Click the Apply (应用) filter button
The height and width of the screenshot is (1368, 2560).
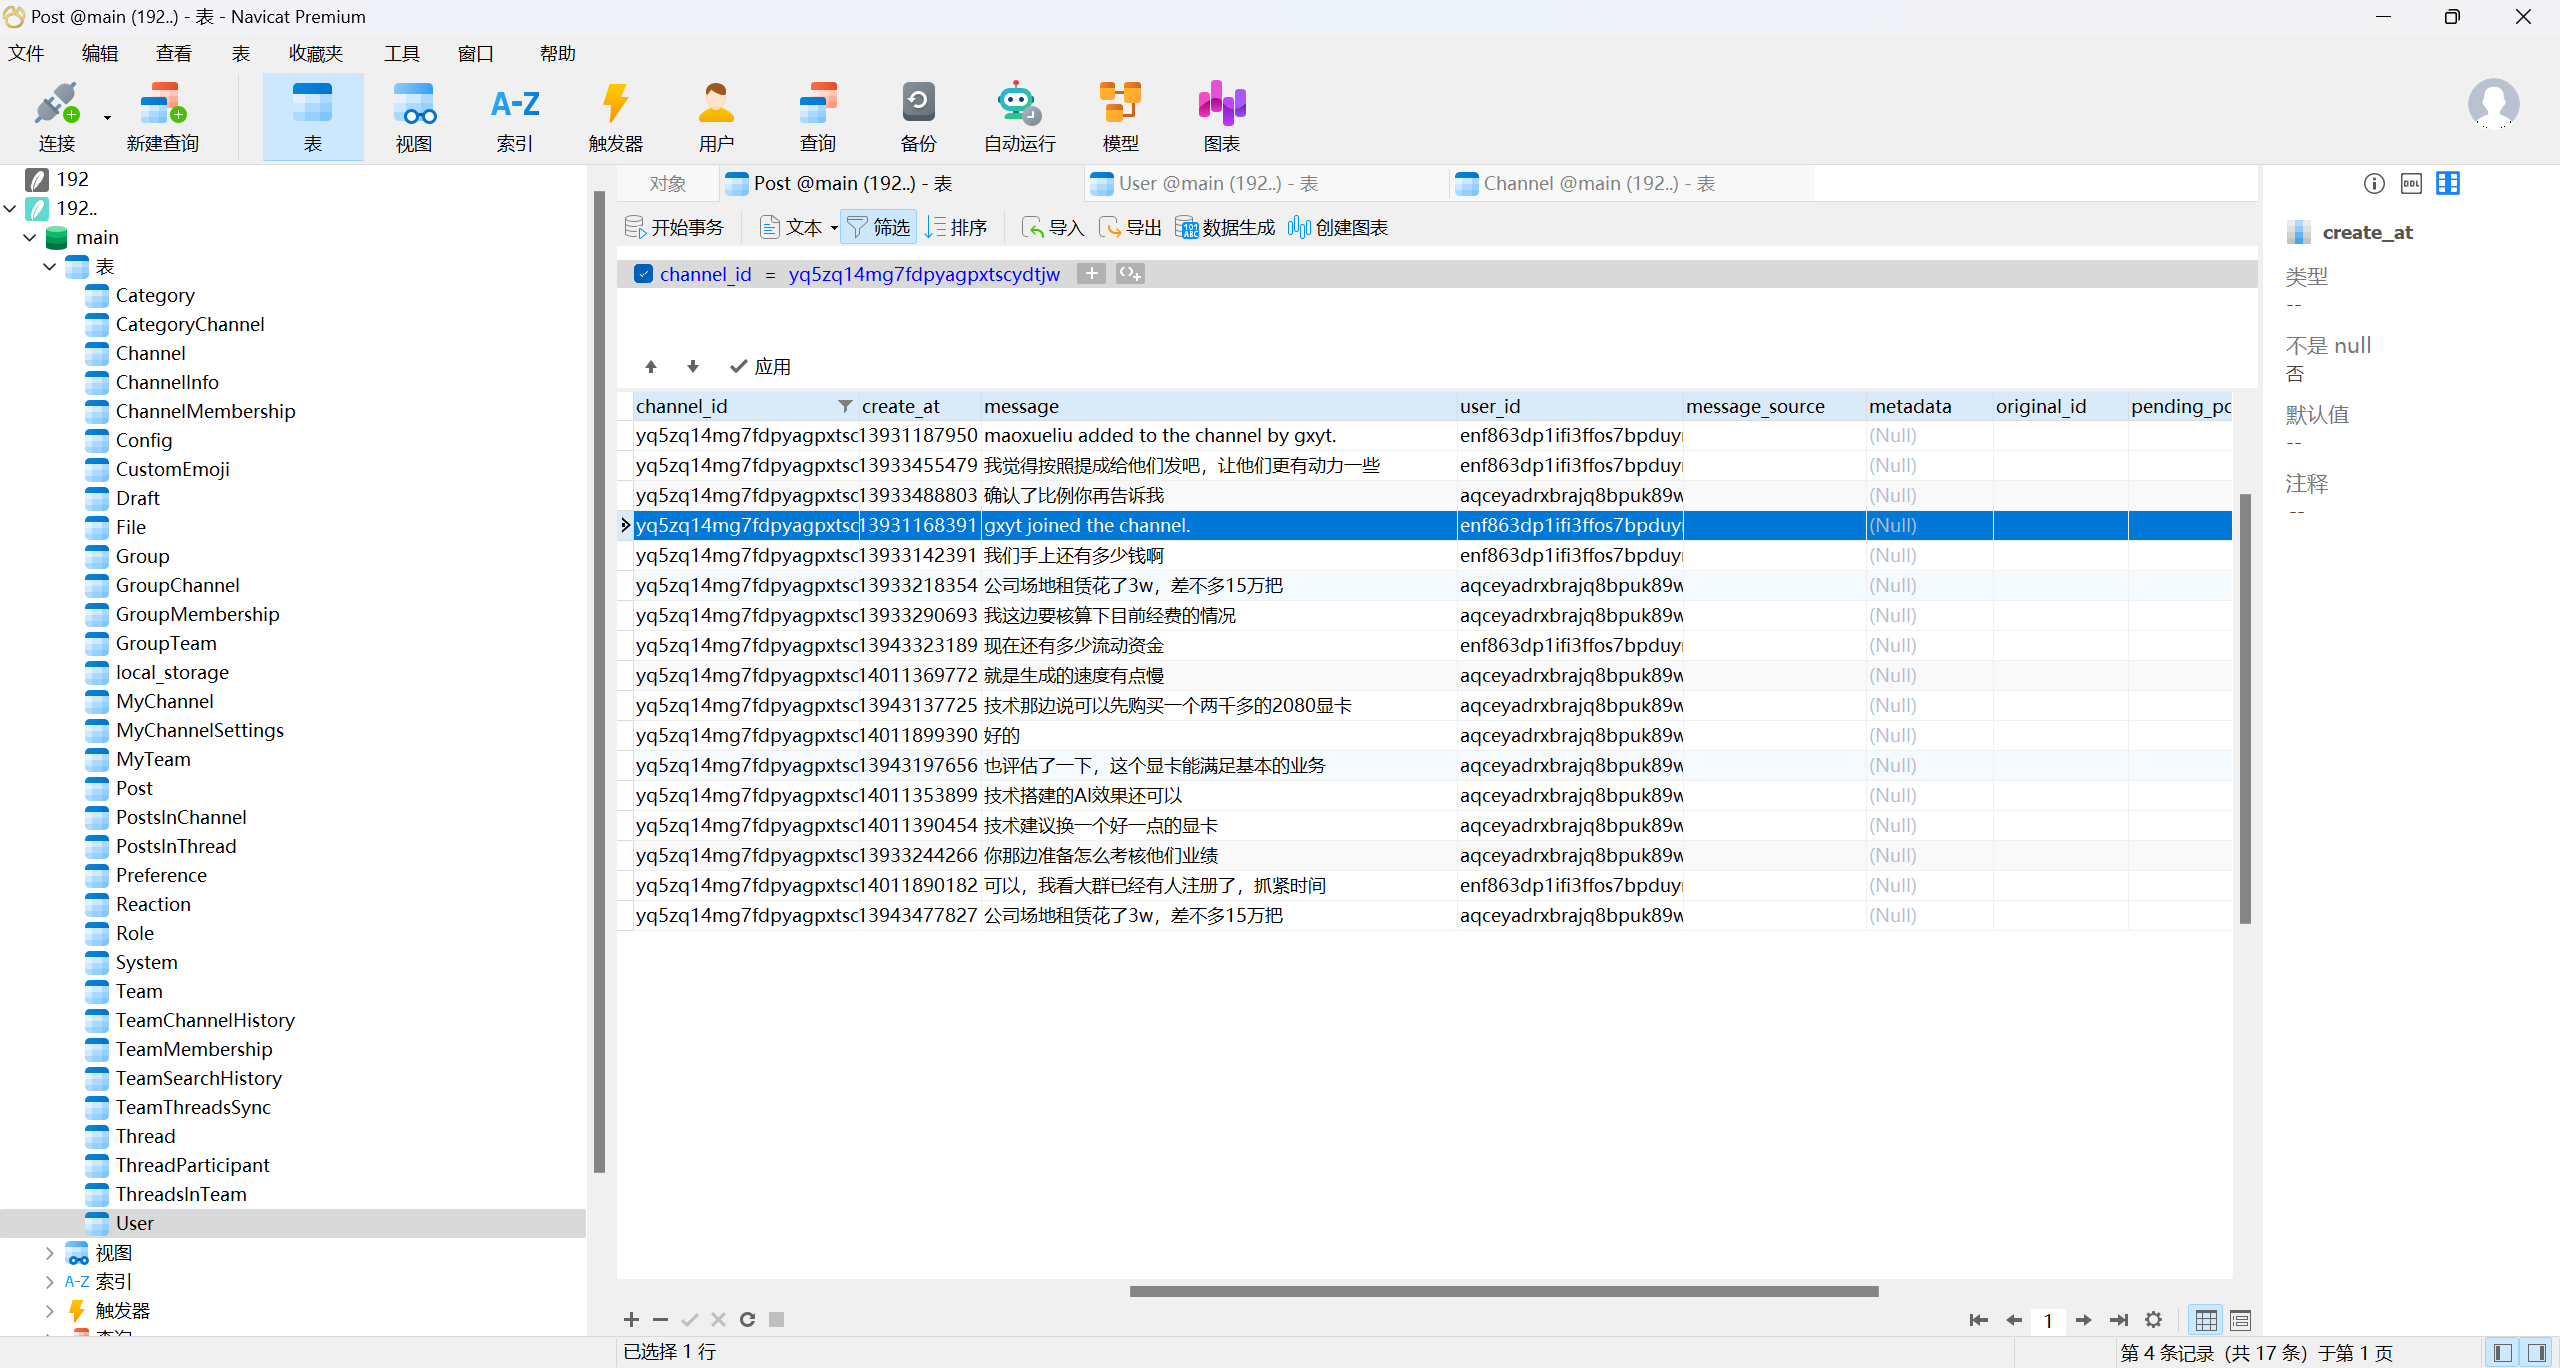760,366
